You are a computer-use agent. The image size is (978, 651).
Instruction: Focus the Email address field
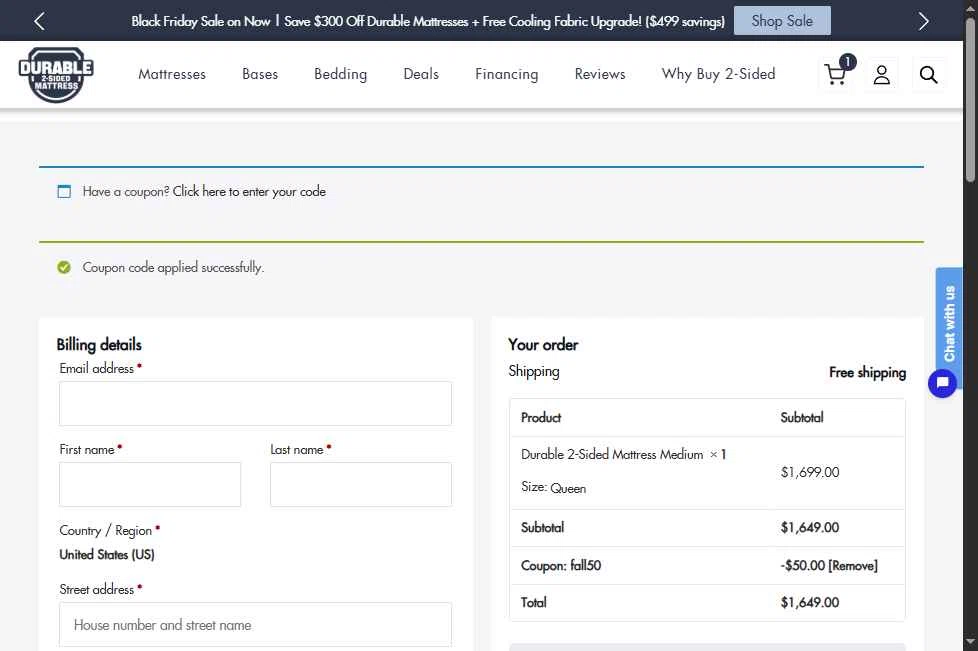pyautogui.click(x=255, y=403)
